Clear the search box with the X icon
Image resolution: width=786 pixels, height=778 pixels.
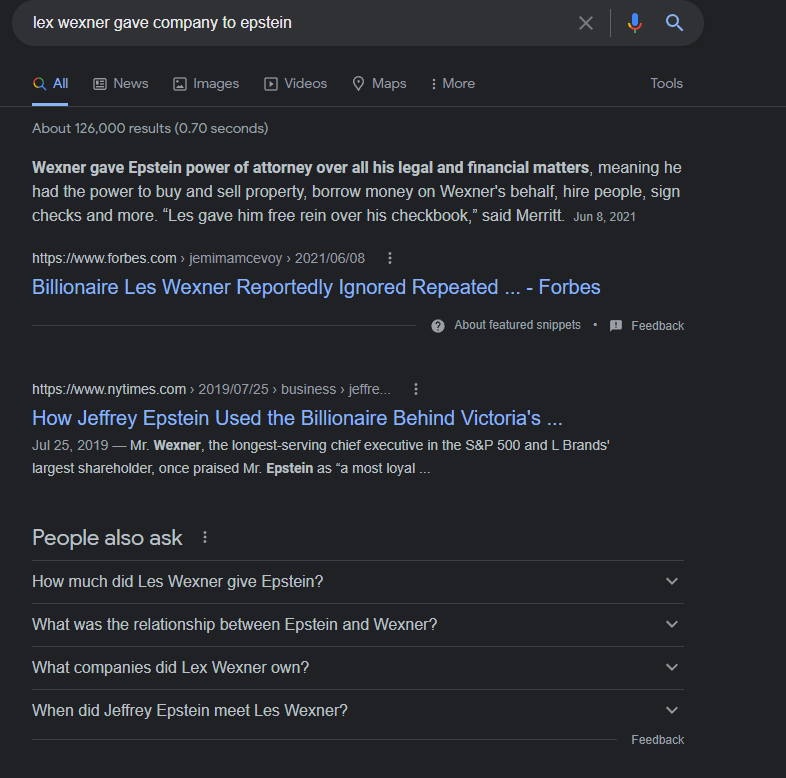585,23
